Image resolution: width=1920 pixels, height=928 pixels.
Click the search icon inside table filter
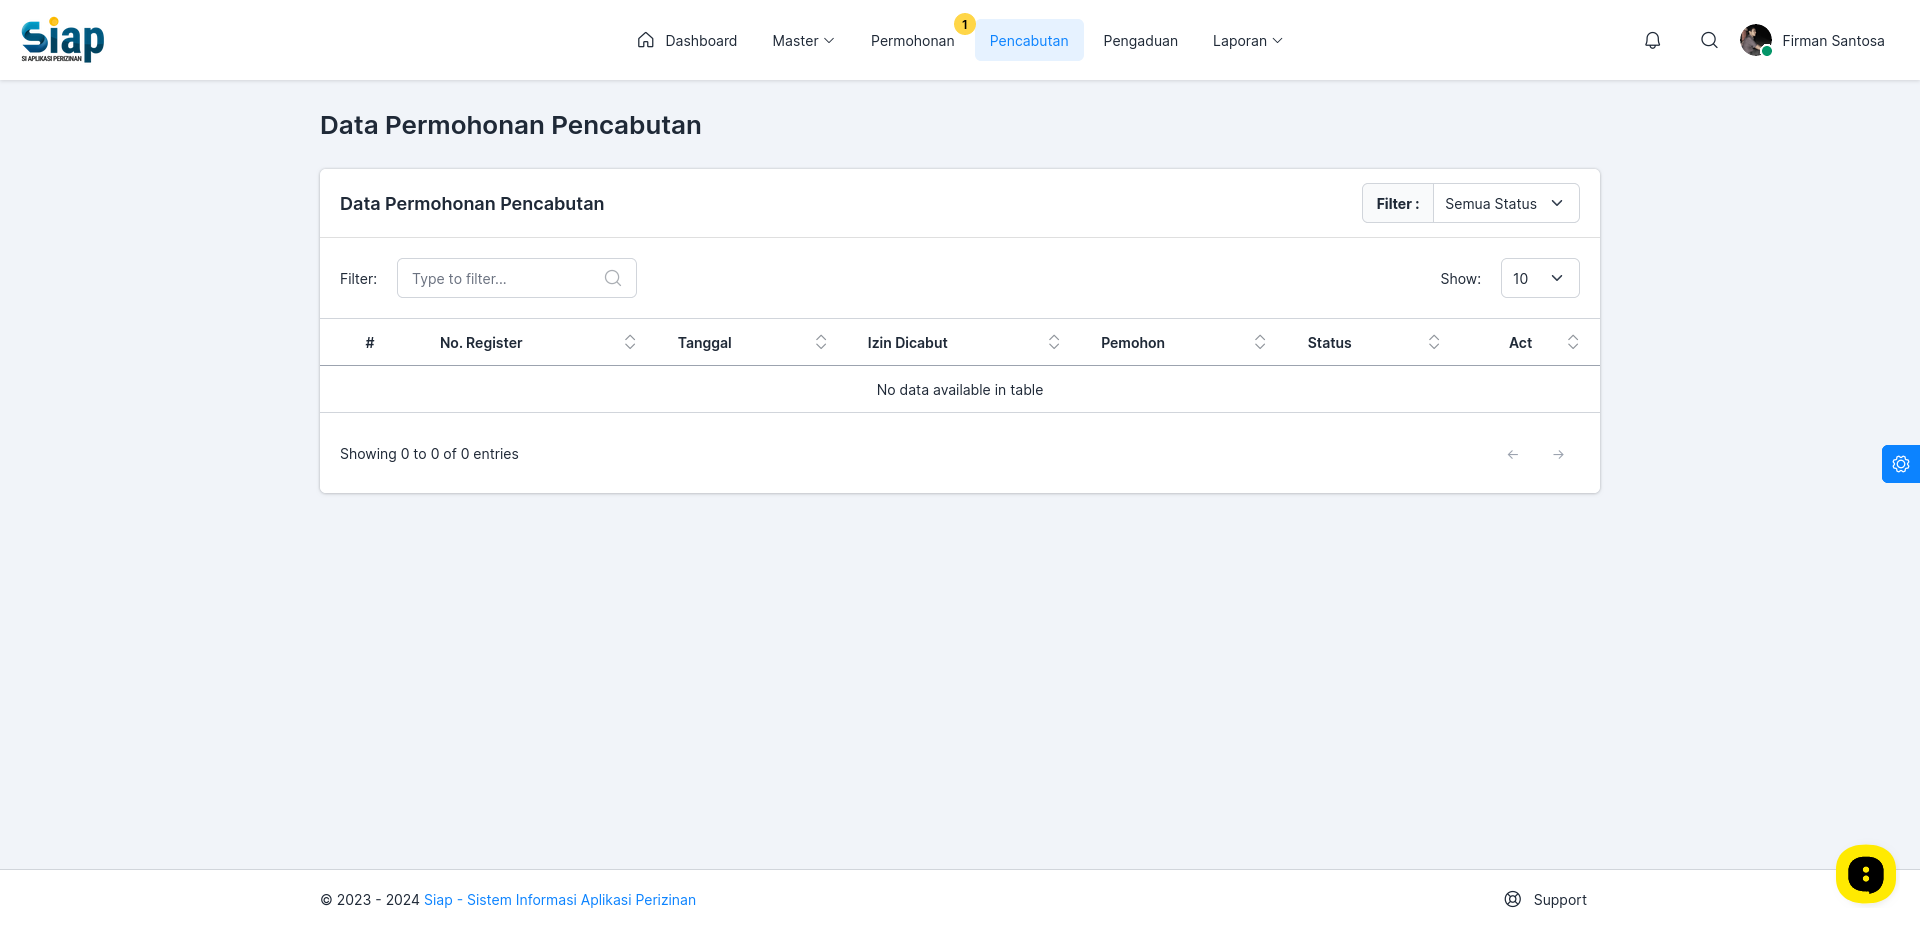[x=613, y=278]
